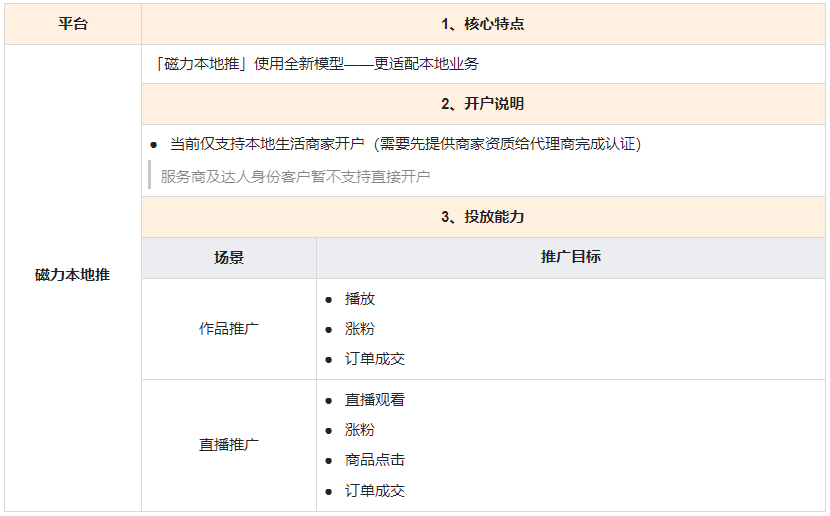The width and height of the screenshot is (830, 516).
Task: Select the 3、投放能力 heading
Action: 483,217
